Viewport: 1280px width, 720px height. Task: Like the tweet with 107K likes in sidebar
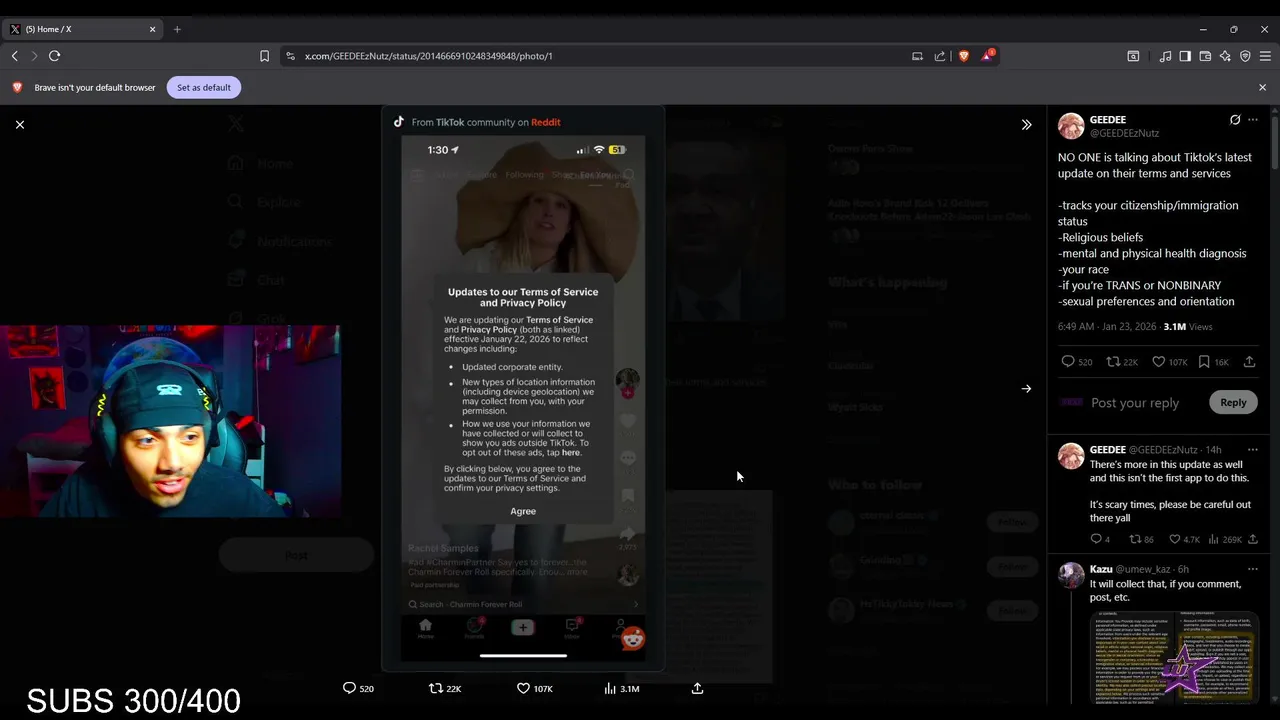(x=1169, y=362)
